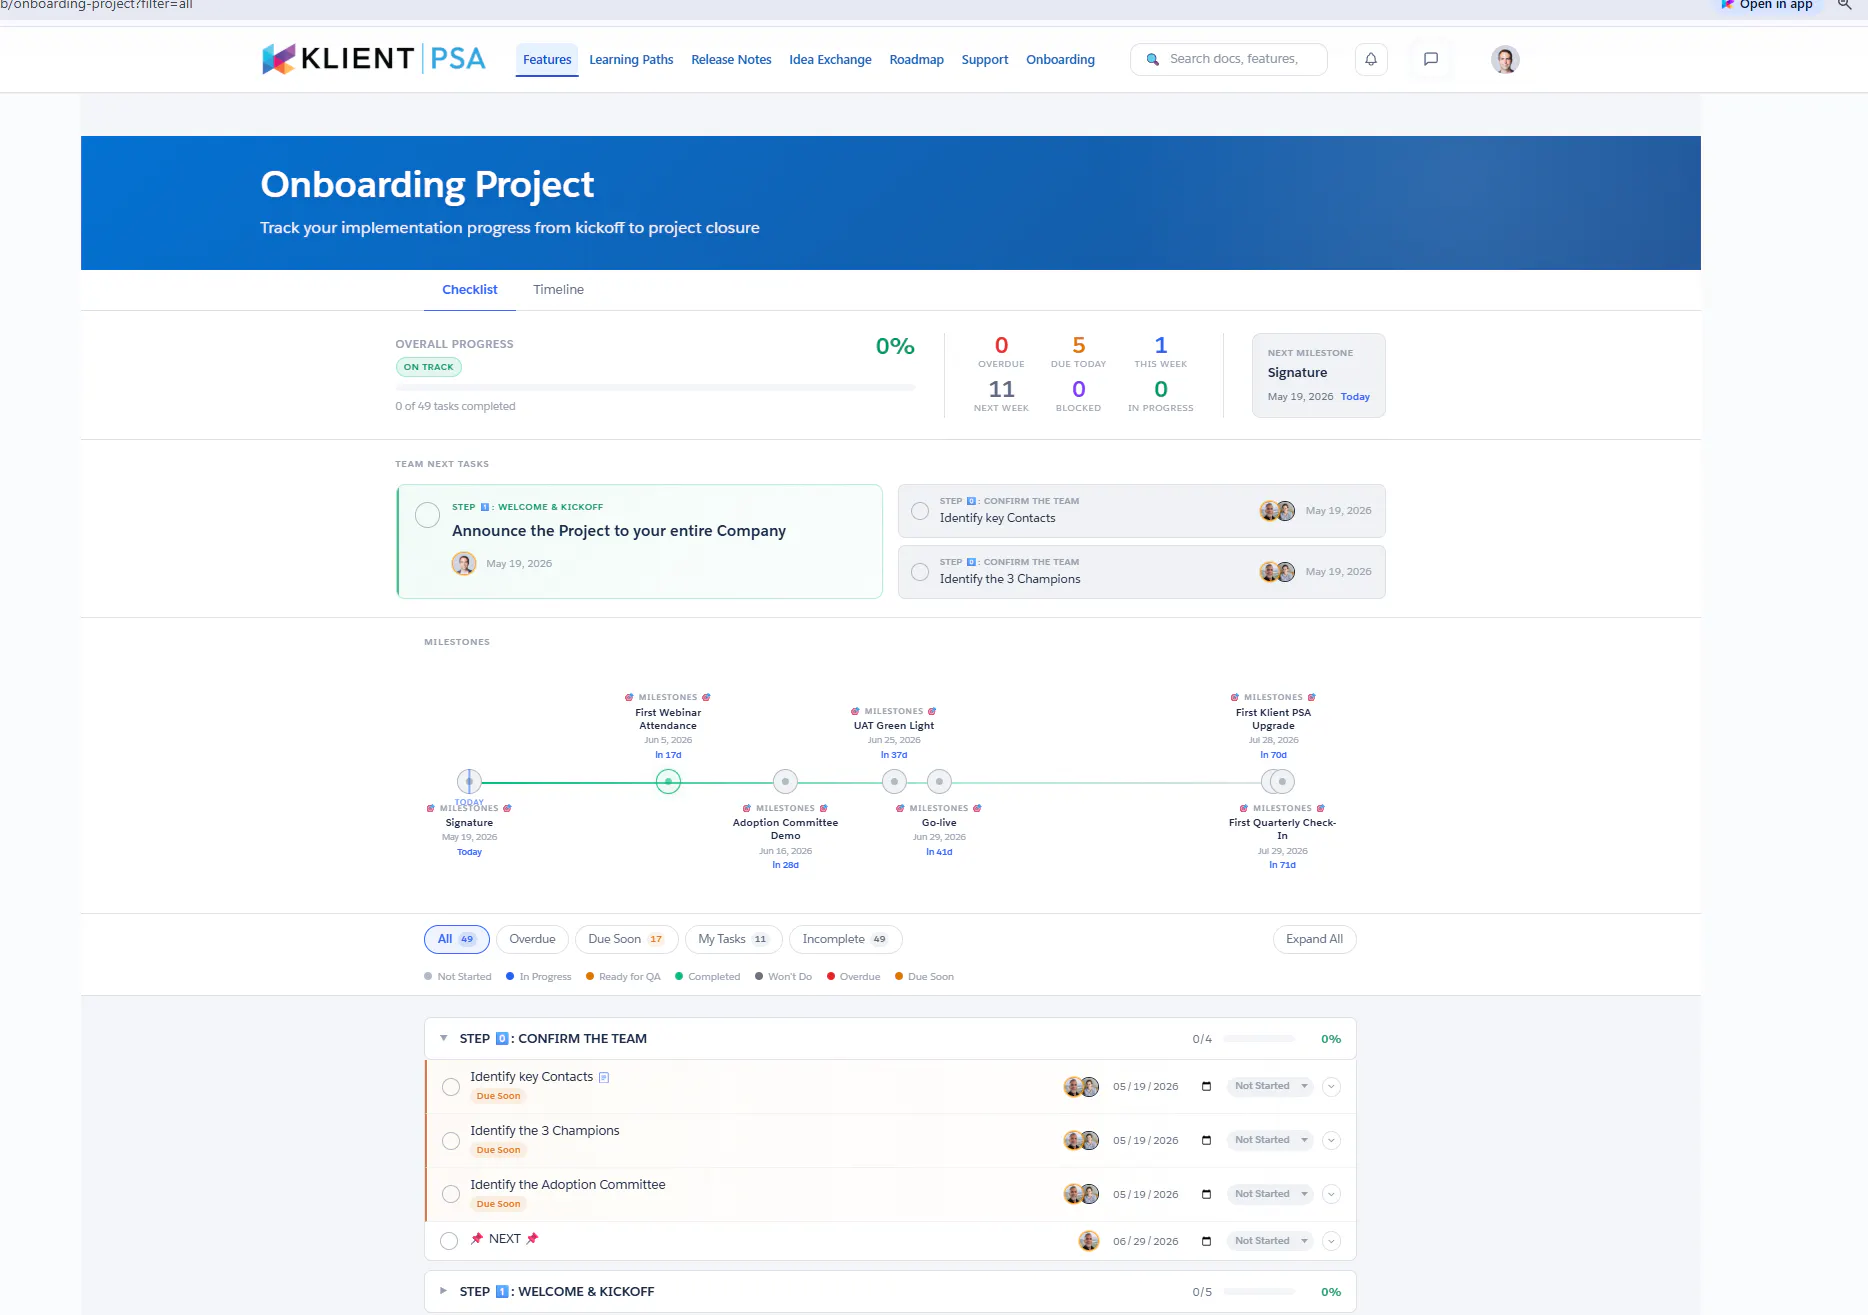
Task: Click Open in app icon
Action: pyautogui.click(x=1726, y=5)
